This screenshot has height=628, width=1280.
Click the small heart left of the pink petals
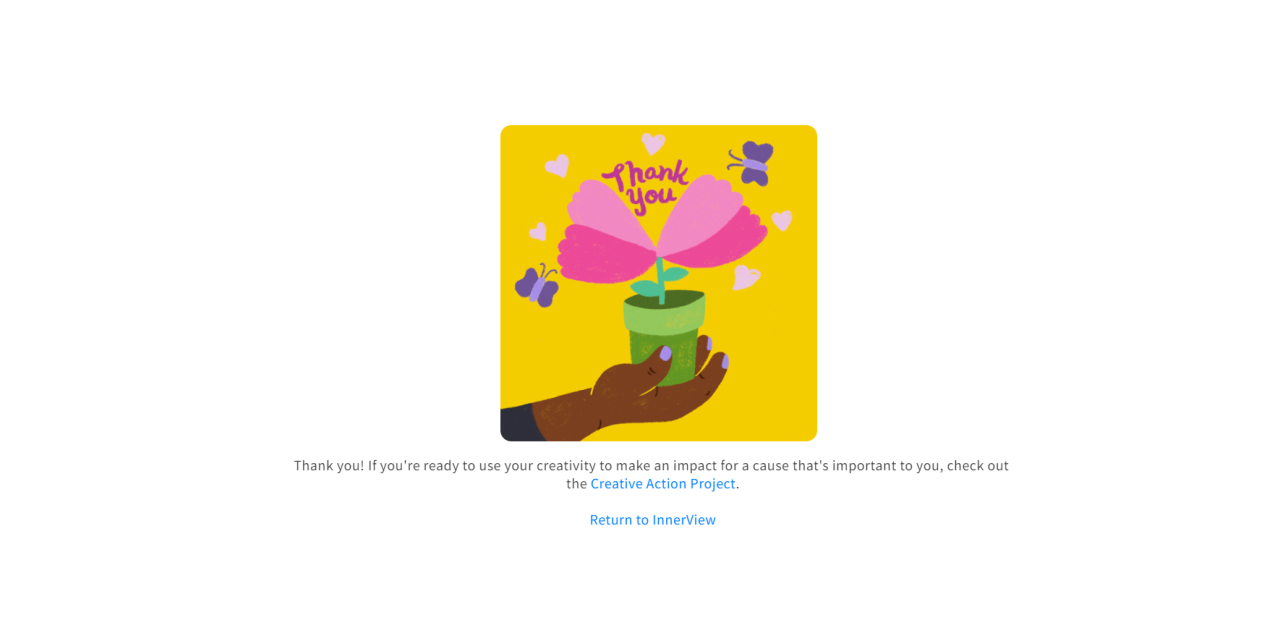[x=538, y=232]
